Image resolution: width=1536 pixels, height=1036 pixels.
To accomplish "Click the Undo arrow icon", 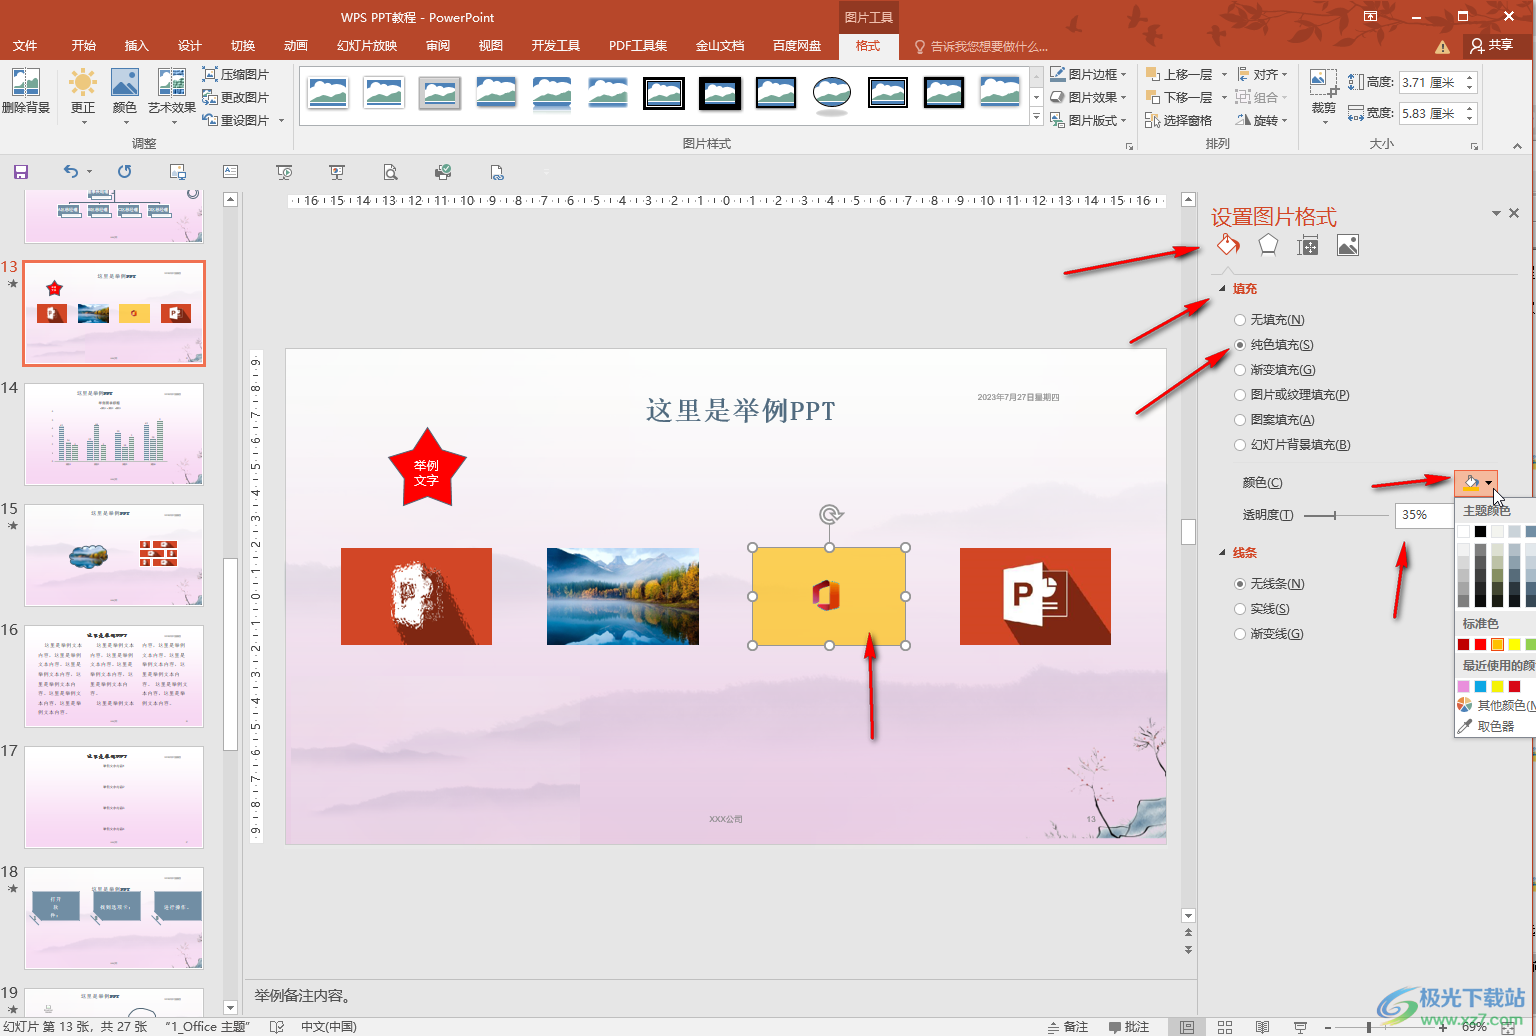I will pyautogui.click(x=70, y=172).
